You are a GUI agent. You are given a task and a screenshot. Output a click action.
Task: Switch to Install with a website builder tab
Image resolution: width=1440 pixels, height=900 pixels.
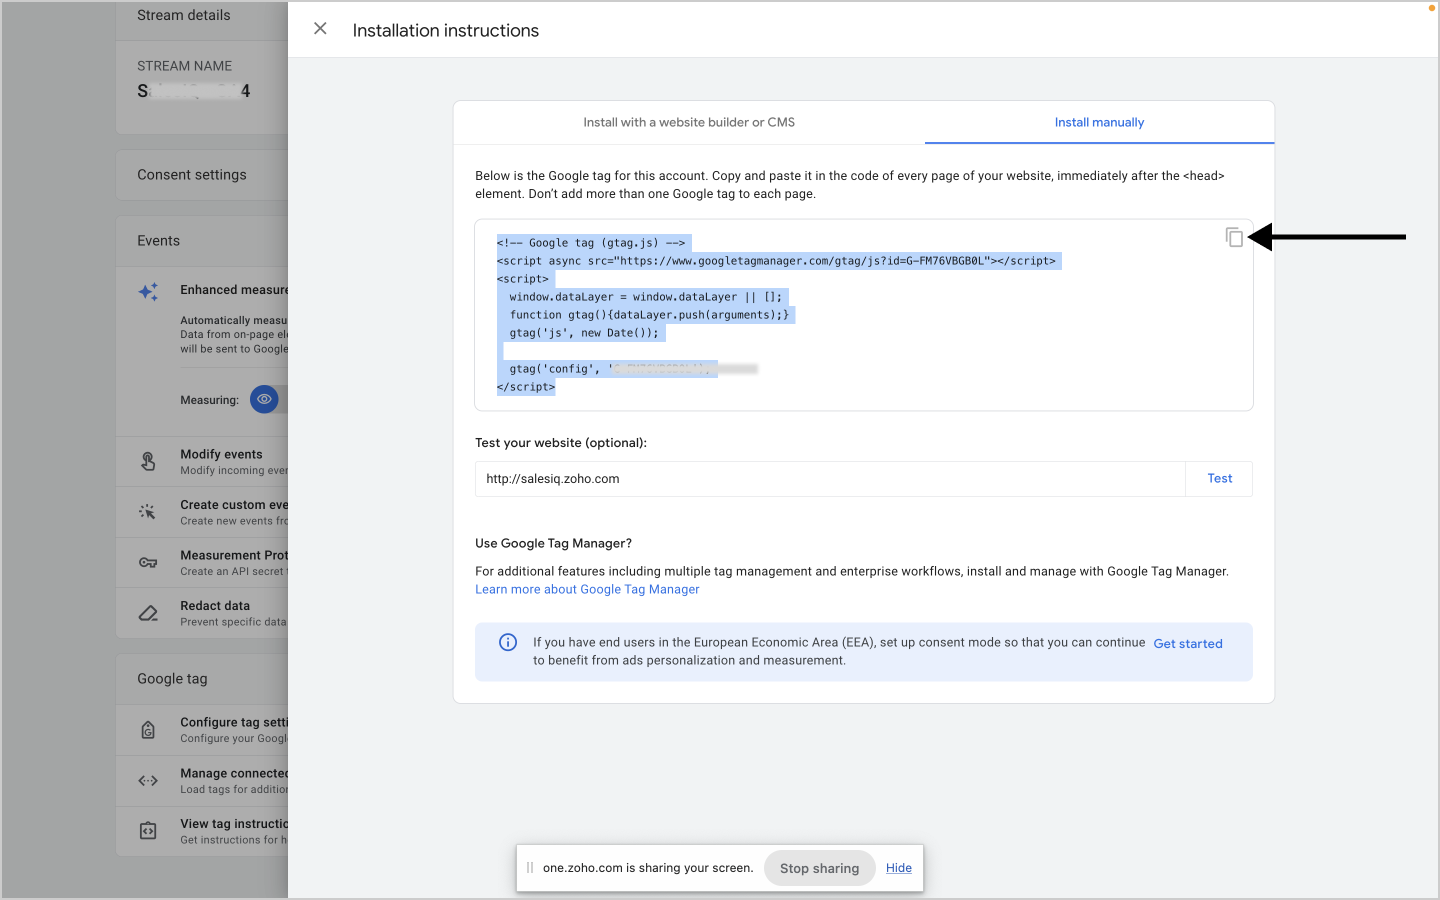click(x=689, y=122)
